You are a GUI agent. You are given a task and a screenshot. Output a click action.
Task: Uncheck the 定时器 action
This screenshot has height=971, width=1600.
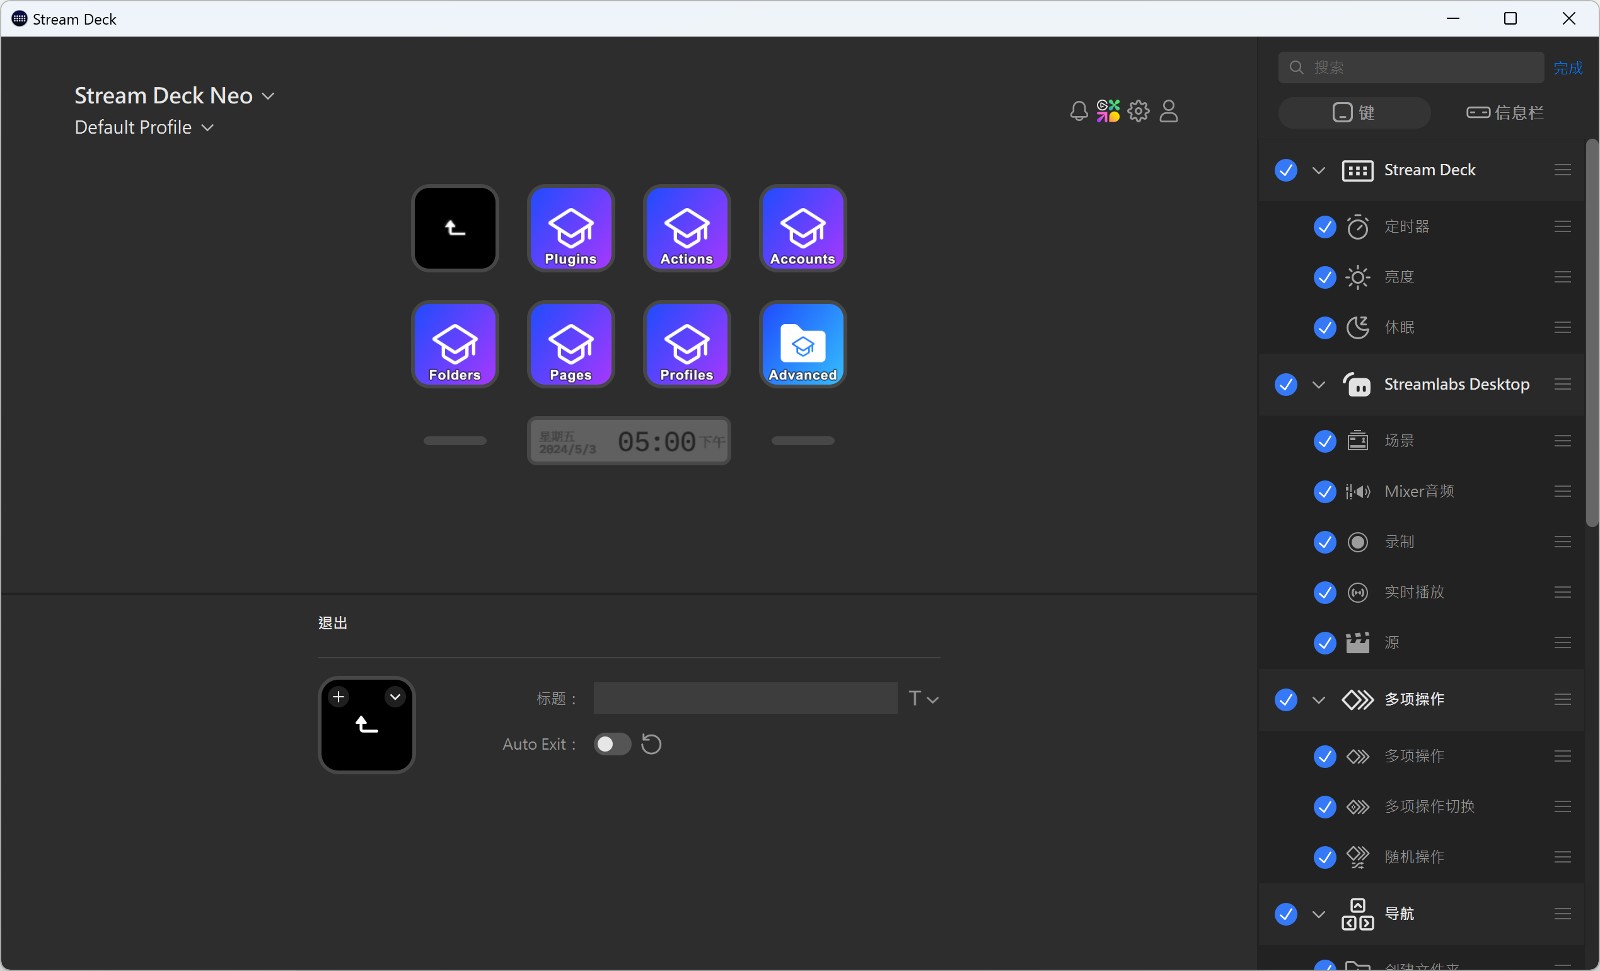click(x=1325, y=227)
